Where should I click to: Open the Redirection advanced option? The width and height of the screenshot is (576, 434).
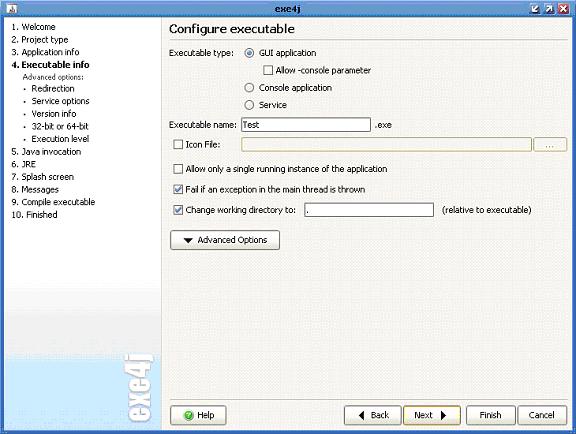(x=53, y=89)
